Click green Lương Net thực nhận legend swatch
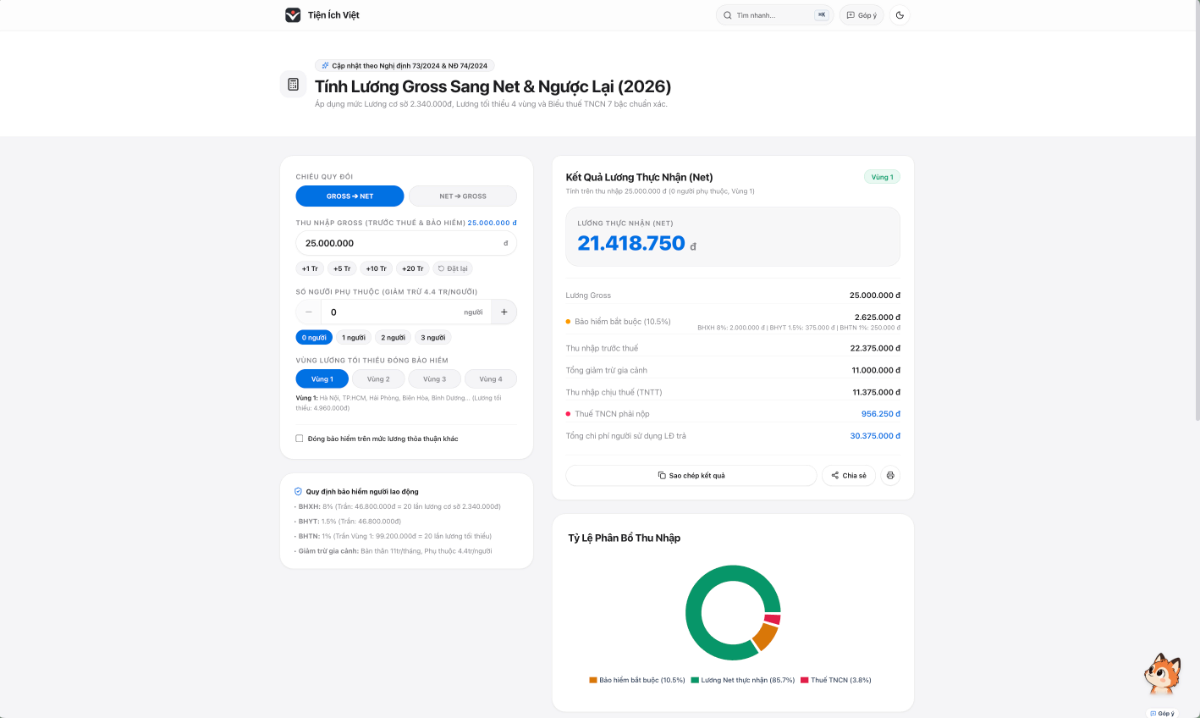This screenshot has width=1200, height=718. click(x=695, y=680)
